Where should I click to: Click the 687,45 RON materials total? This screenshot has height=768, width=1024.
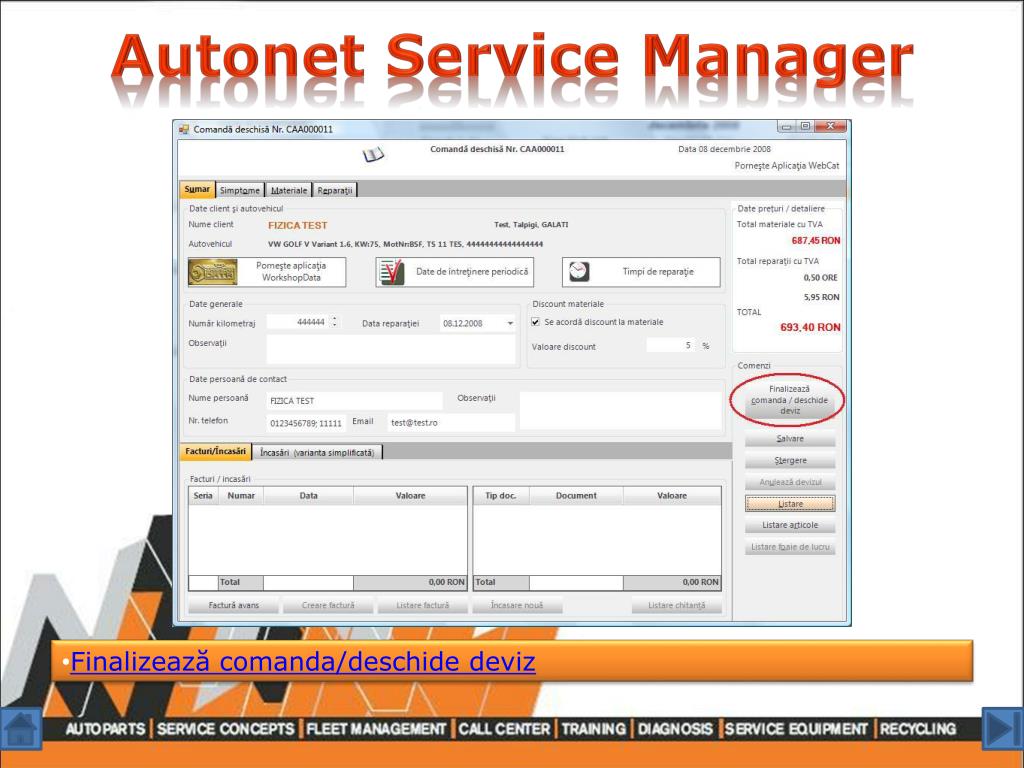816,240
